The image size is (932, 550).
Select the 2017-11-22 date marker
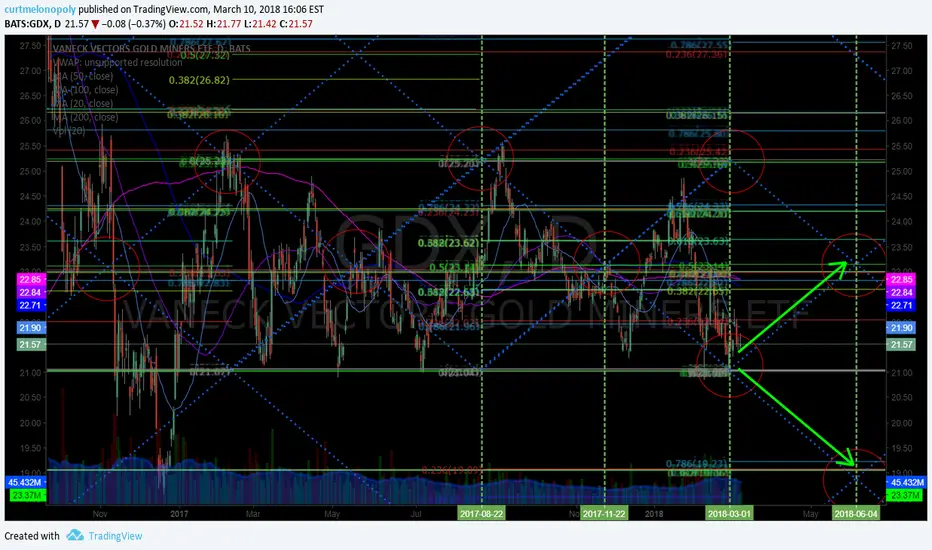click(x=604, y=513)
